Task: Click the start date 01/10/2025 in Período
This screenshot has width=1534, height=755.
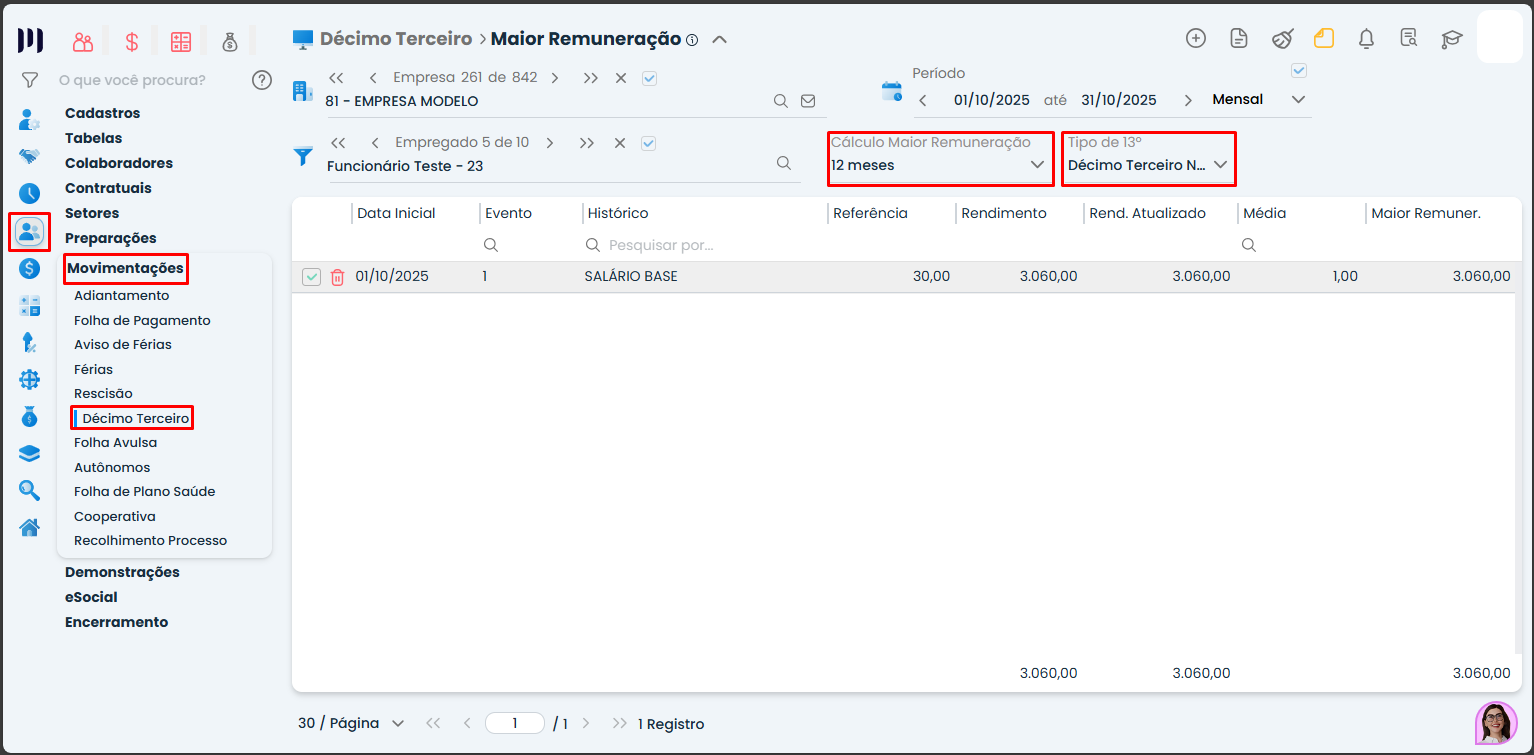Action: pos(992,100)
